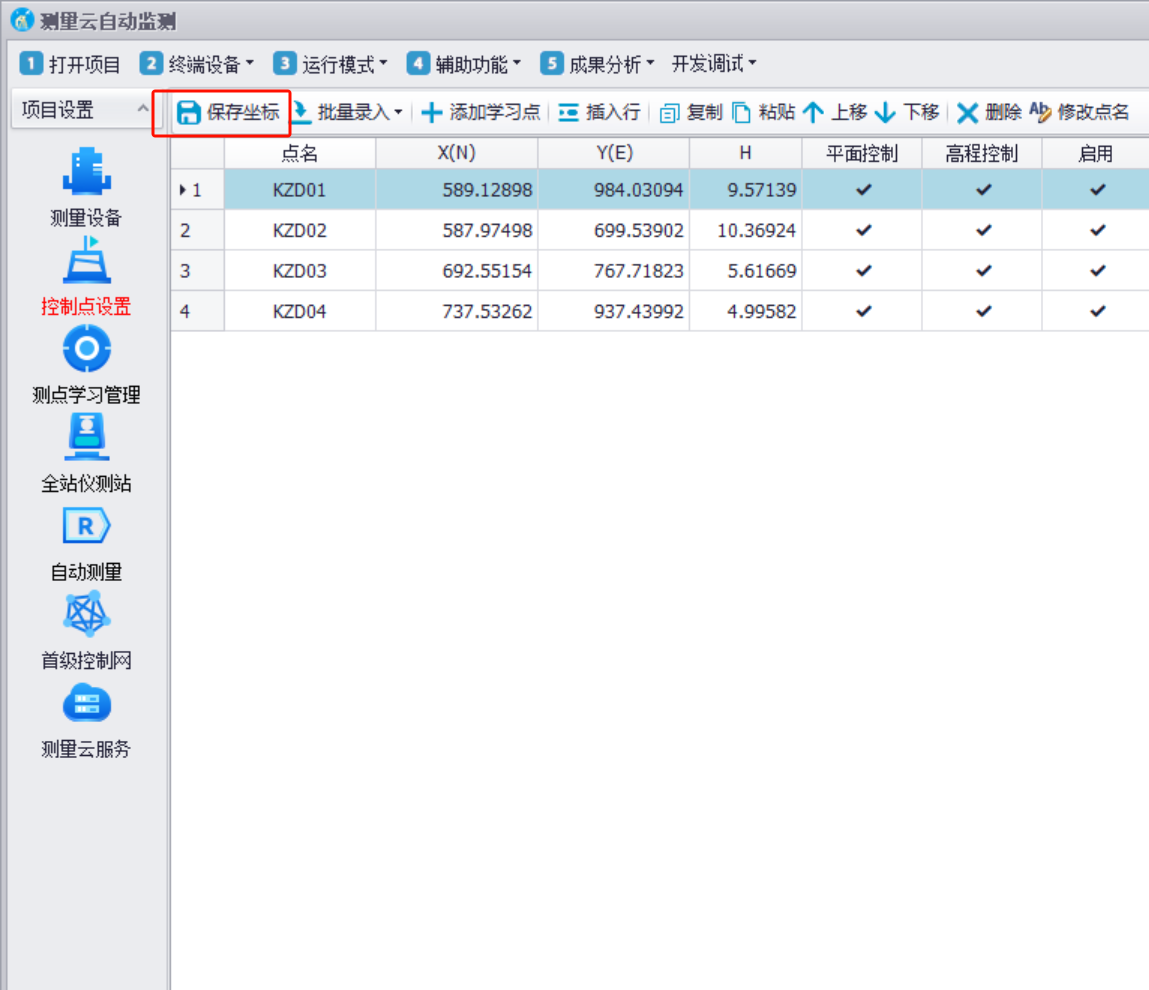Open the 终端设备 menu
The width and height of the screenshot is (1149, 990).
(x=197, y=65)
